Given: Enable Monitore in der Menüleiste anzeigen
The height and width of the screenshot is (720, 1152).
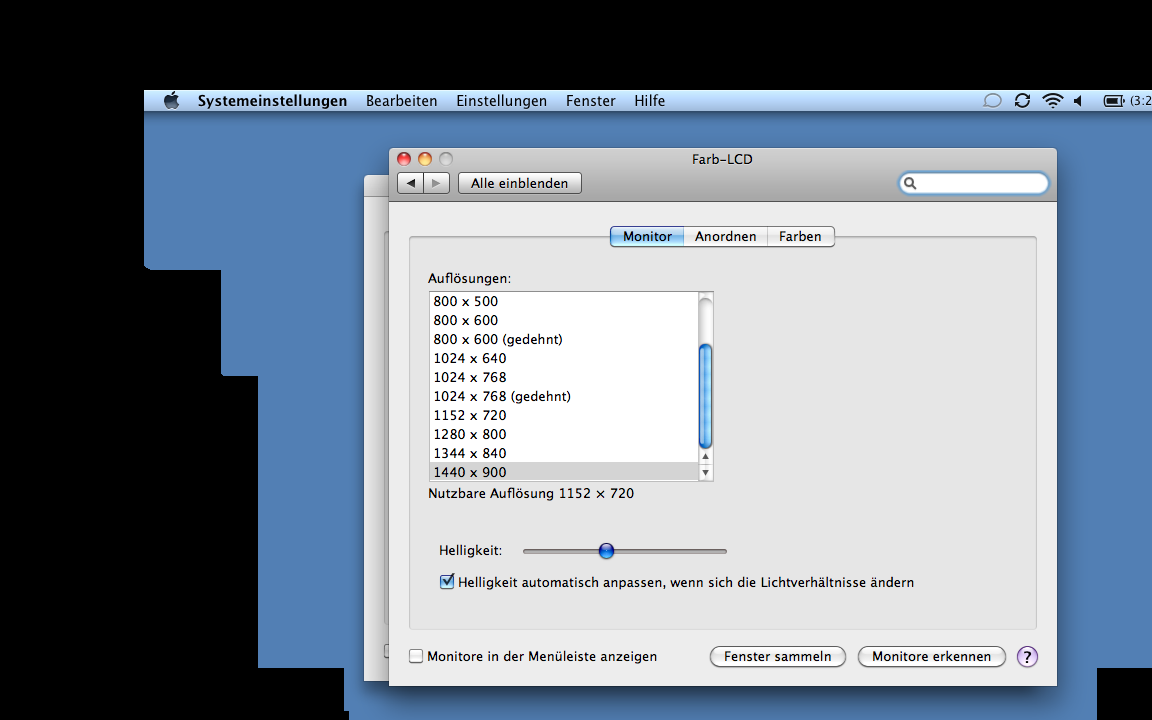Looking at the screenshot, I should [x=416, y=656].
